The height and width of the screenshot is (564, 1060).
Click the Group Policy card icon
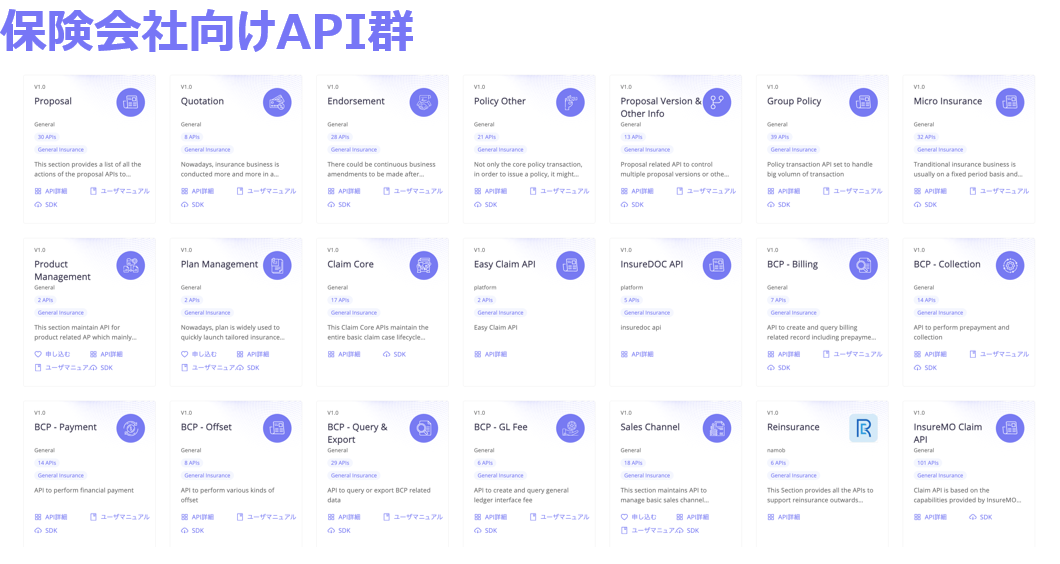pos(863,102)
